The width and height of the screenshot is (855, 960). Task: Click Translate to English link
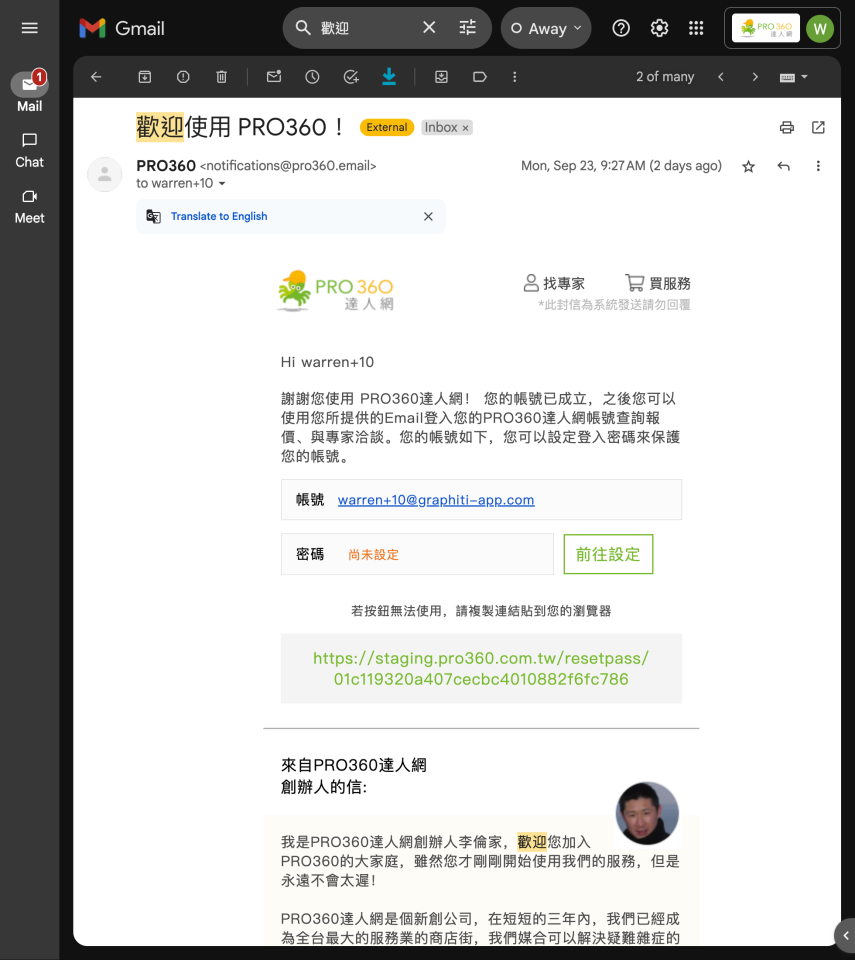(219, 216)
